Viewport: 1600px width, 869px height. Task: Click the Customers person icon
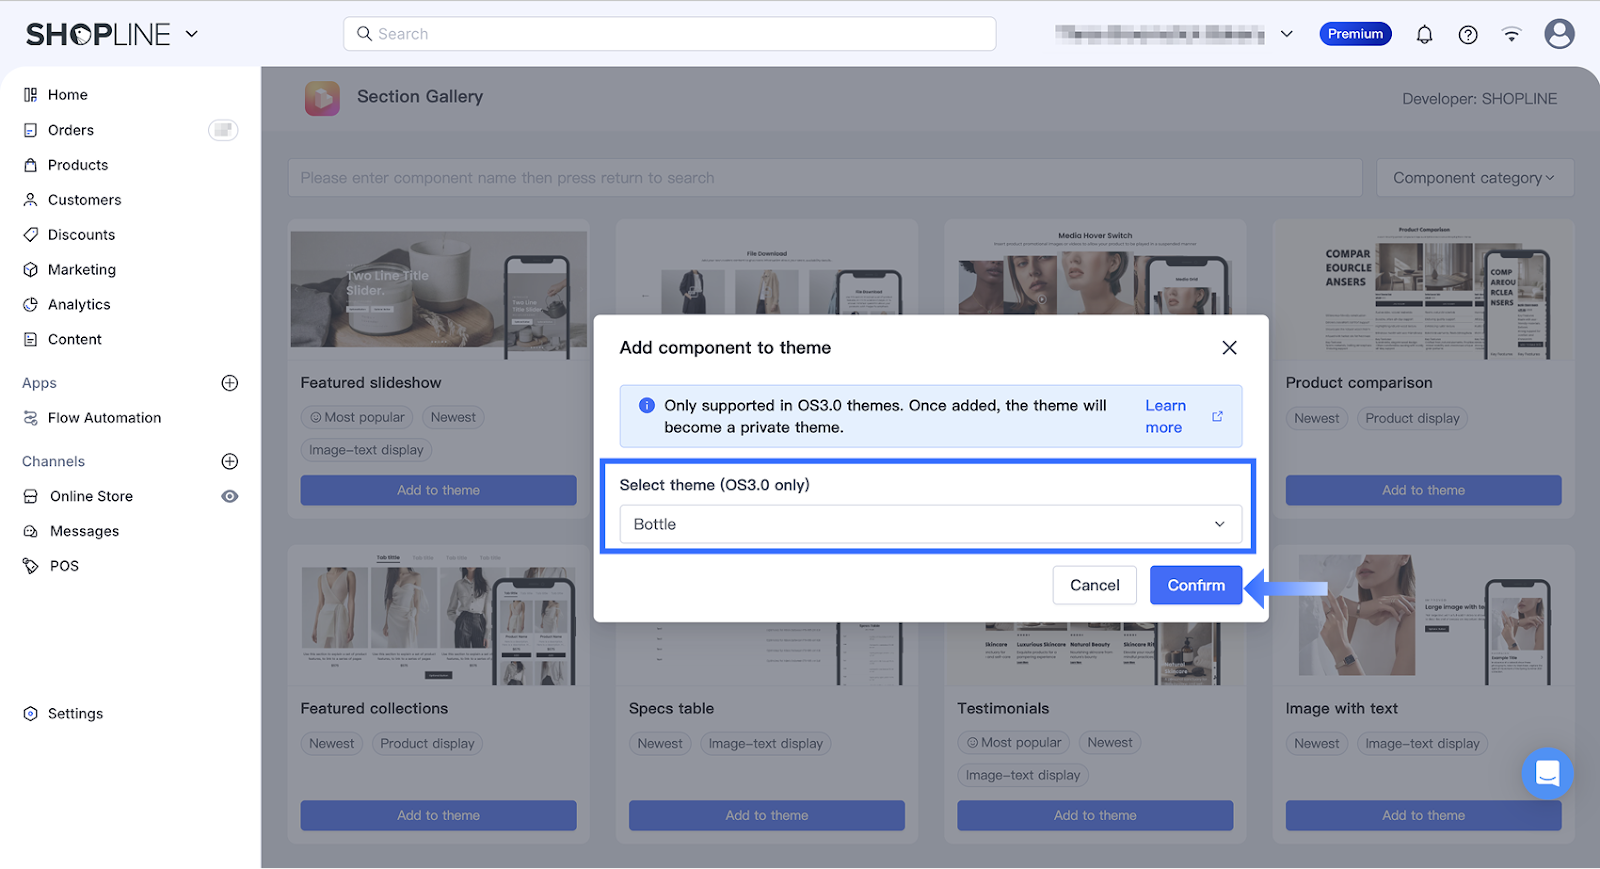(x=30, y=200)
